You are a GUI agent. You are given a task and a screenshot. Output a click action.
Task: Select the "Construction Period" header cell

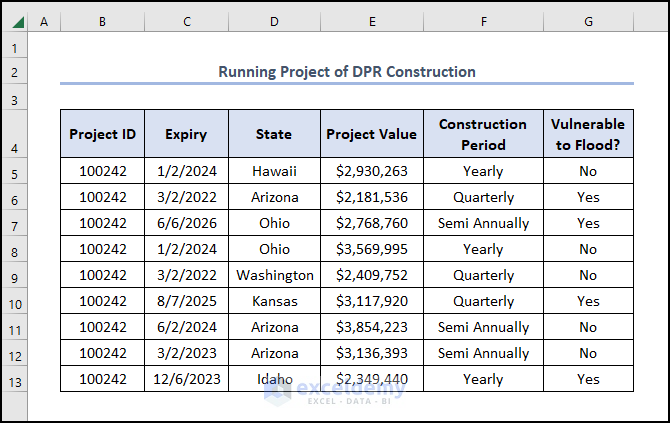tap(483, 135)
